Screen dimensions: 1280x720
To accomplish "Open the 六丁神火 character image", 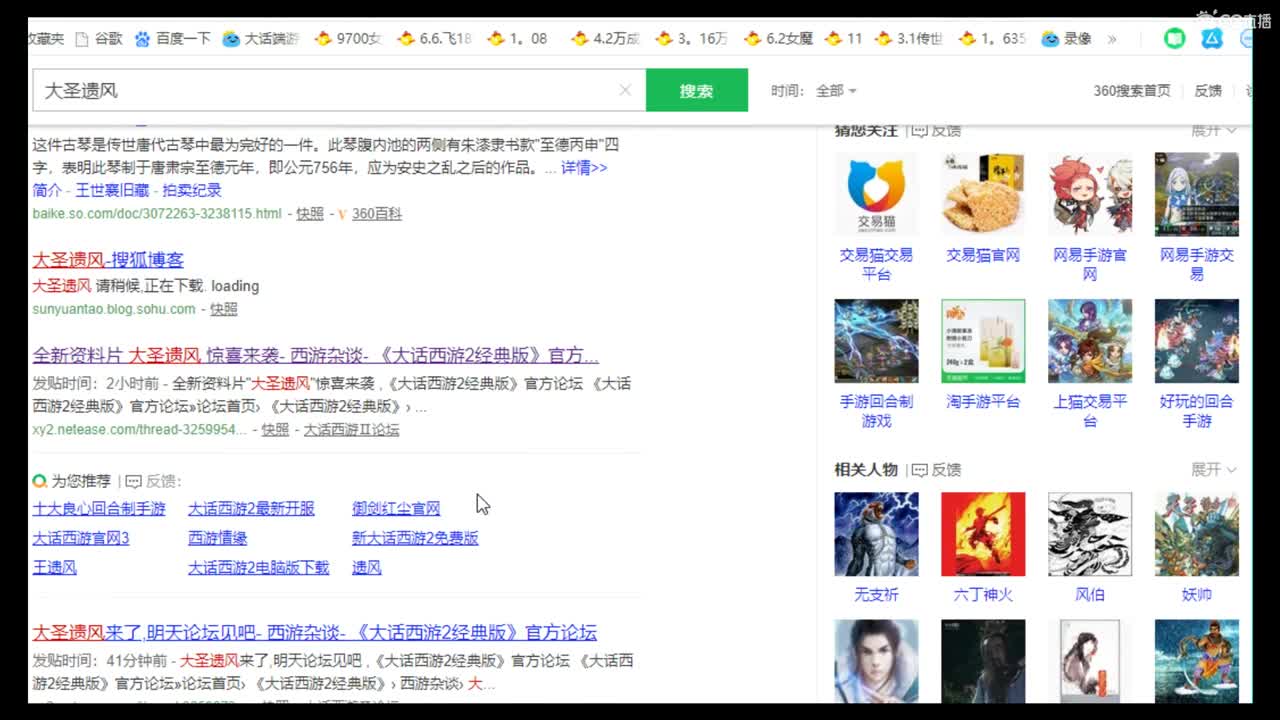I will point(983,534).
